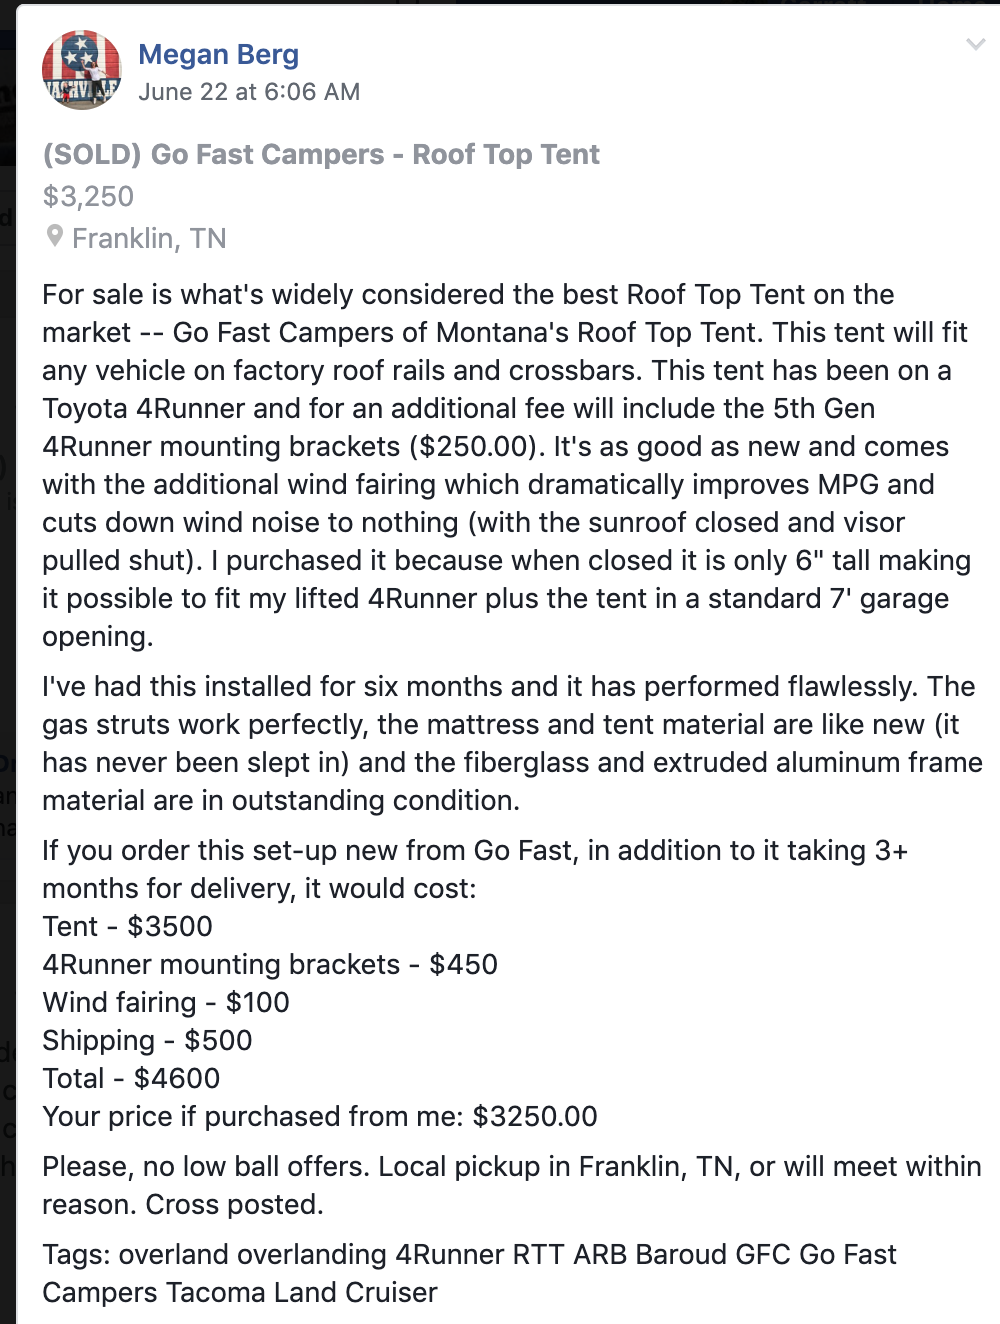Click the 'Please, no low ball offers' paragraph
Viewport: 1000px width, 1324px height.
(x=510, y=1167)
